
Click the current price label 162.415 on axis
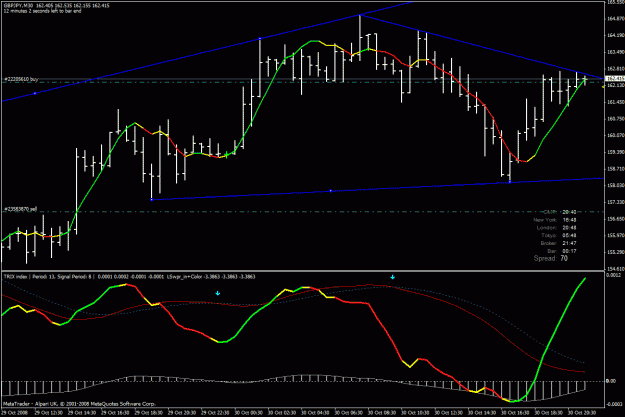coord(615,79)
